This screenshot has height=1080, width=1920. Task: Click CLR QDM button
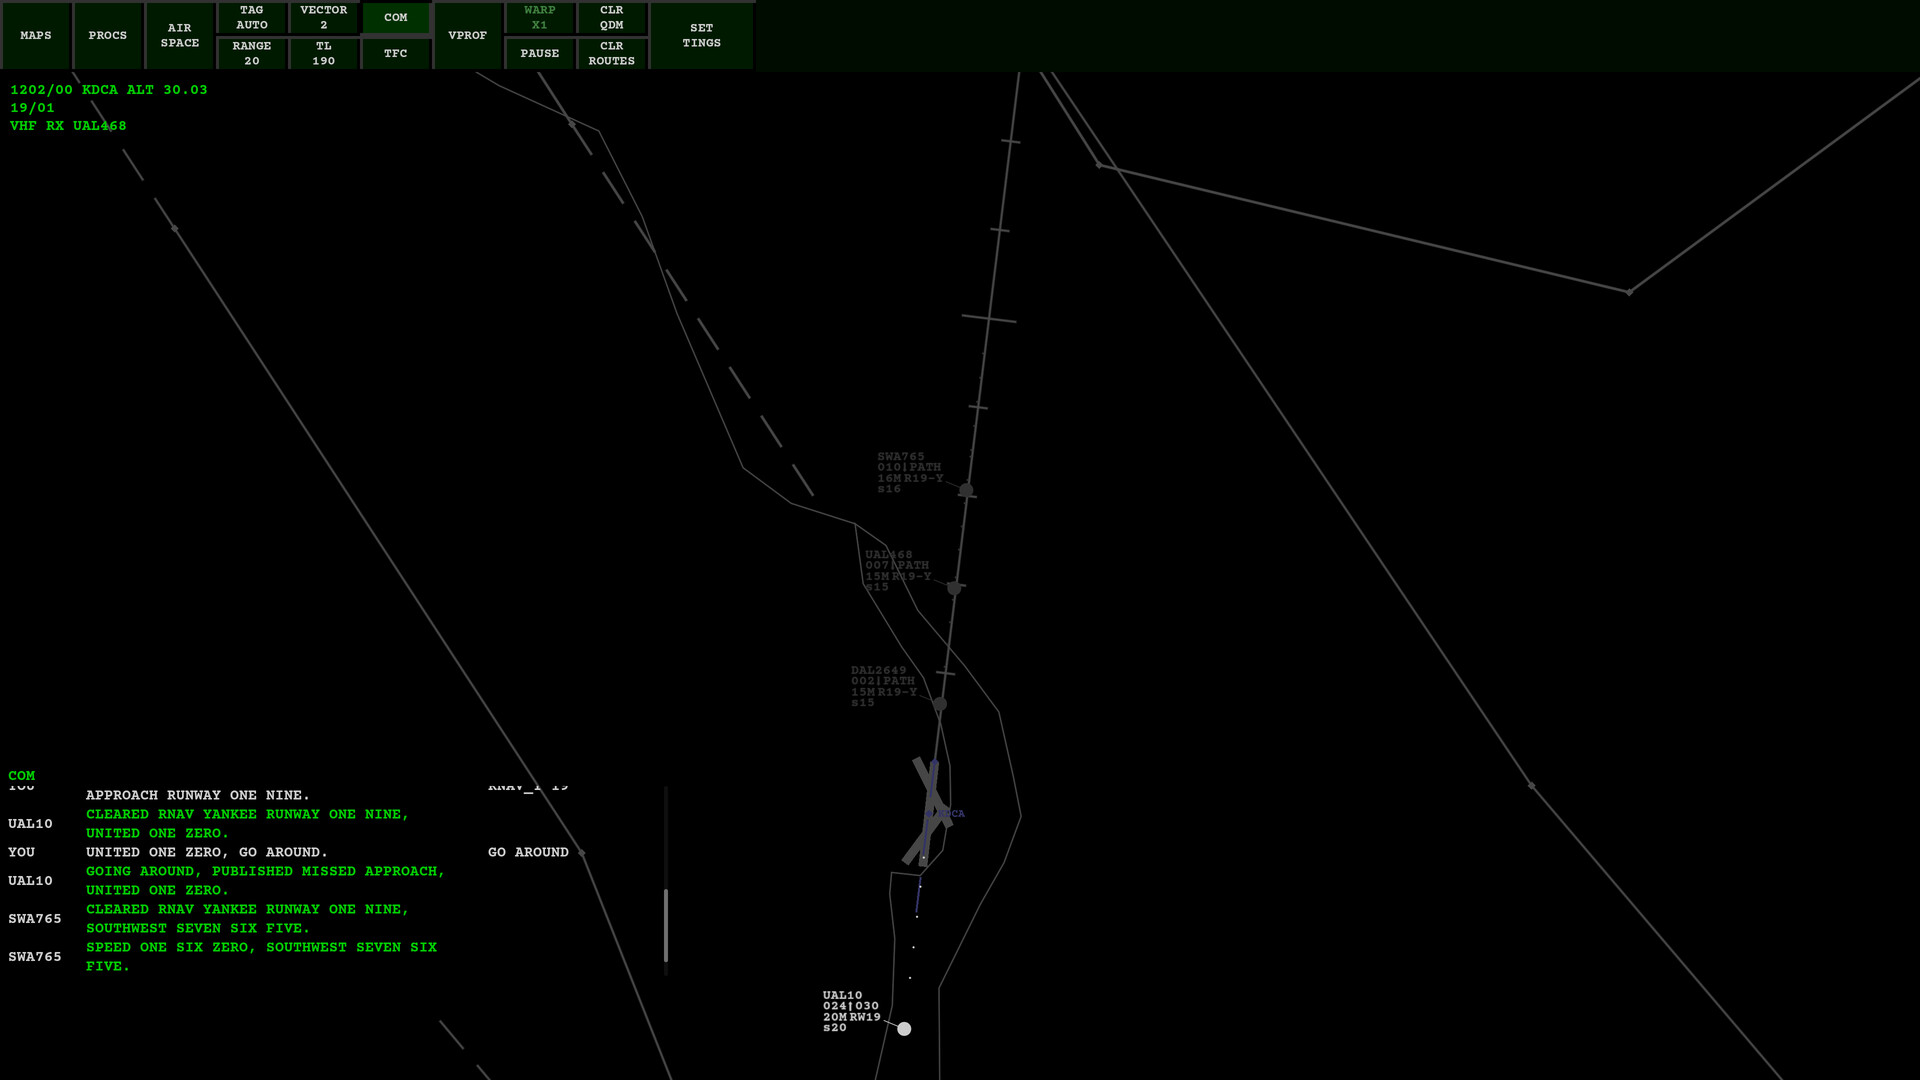click(x=612, y=17)
